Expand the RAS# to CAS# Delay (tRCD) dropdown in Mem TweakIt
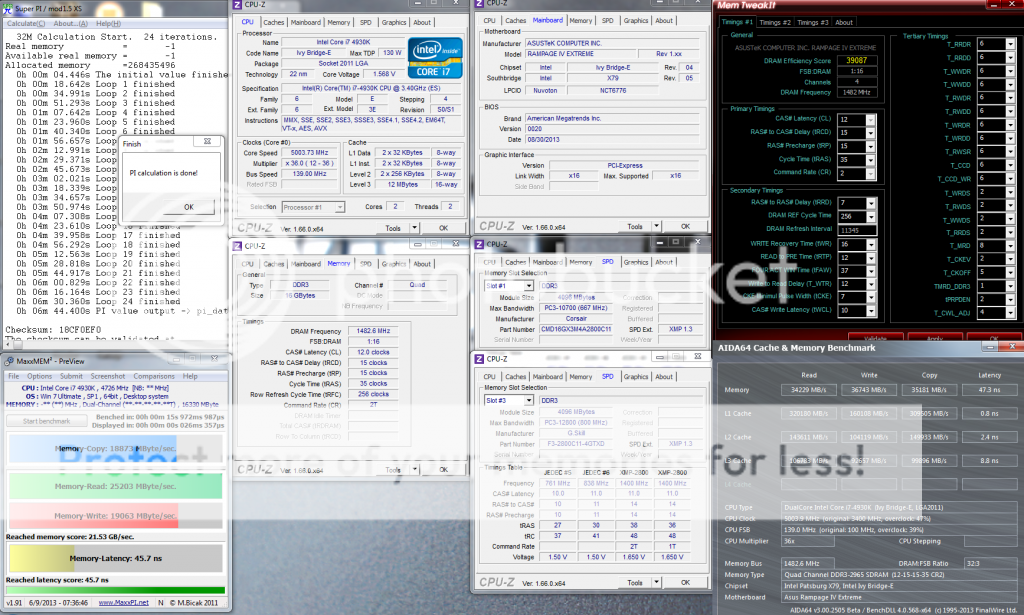 869,132
